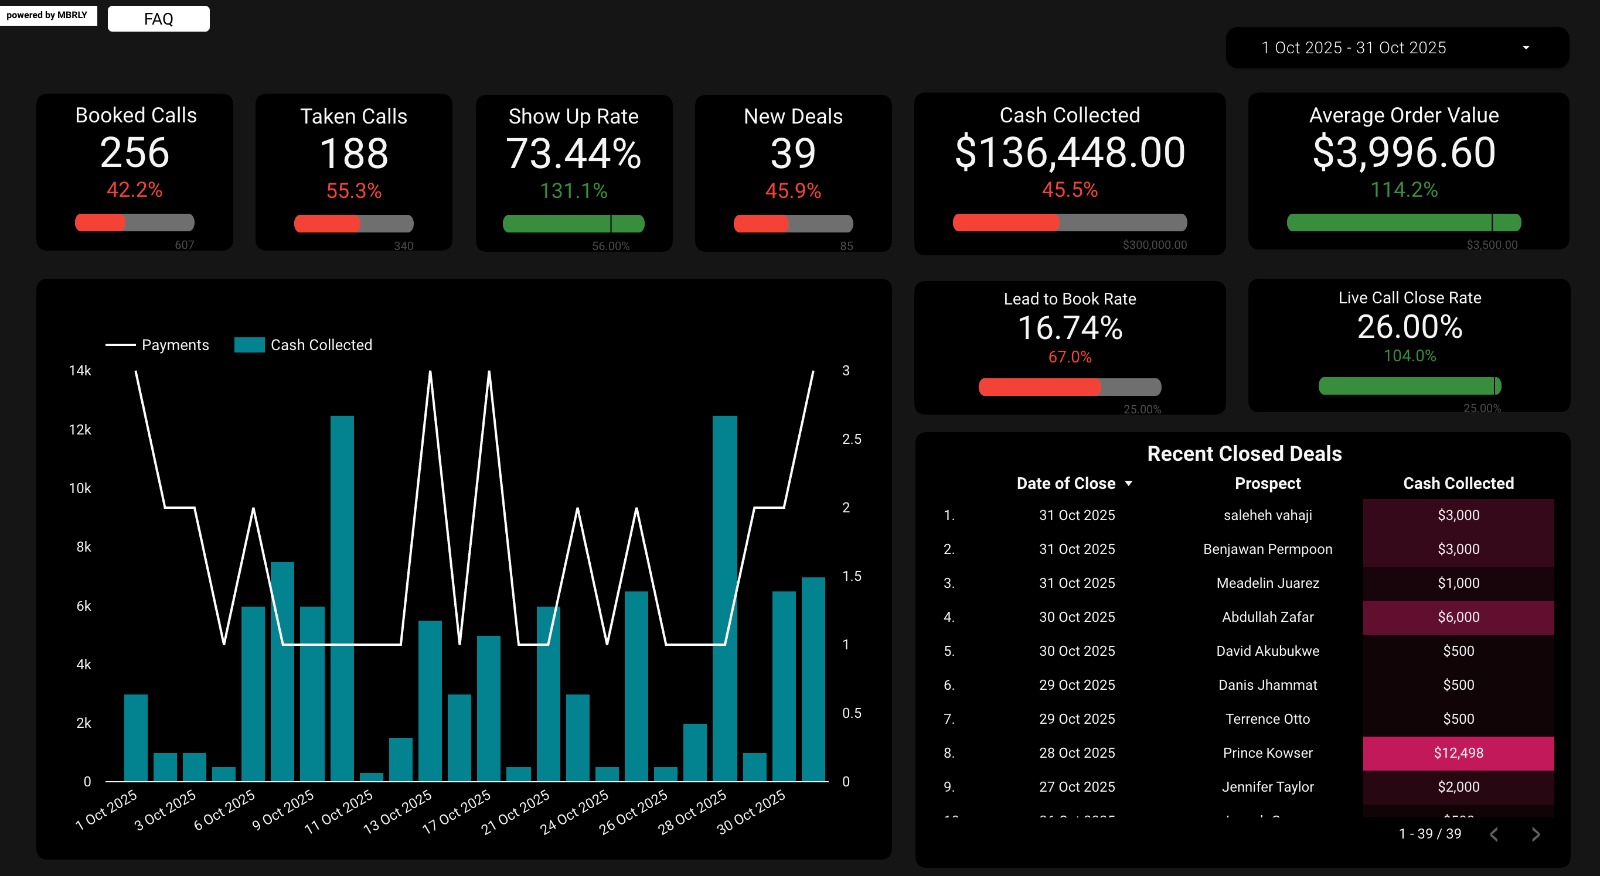Screen dimensions: 1600x876
Task: Click the first chart bar at 1 Oct 2025
Action: coord(136,738)
